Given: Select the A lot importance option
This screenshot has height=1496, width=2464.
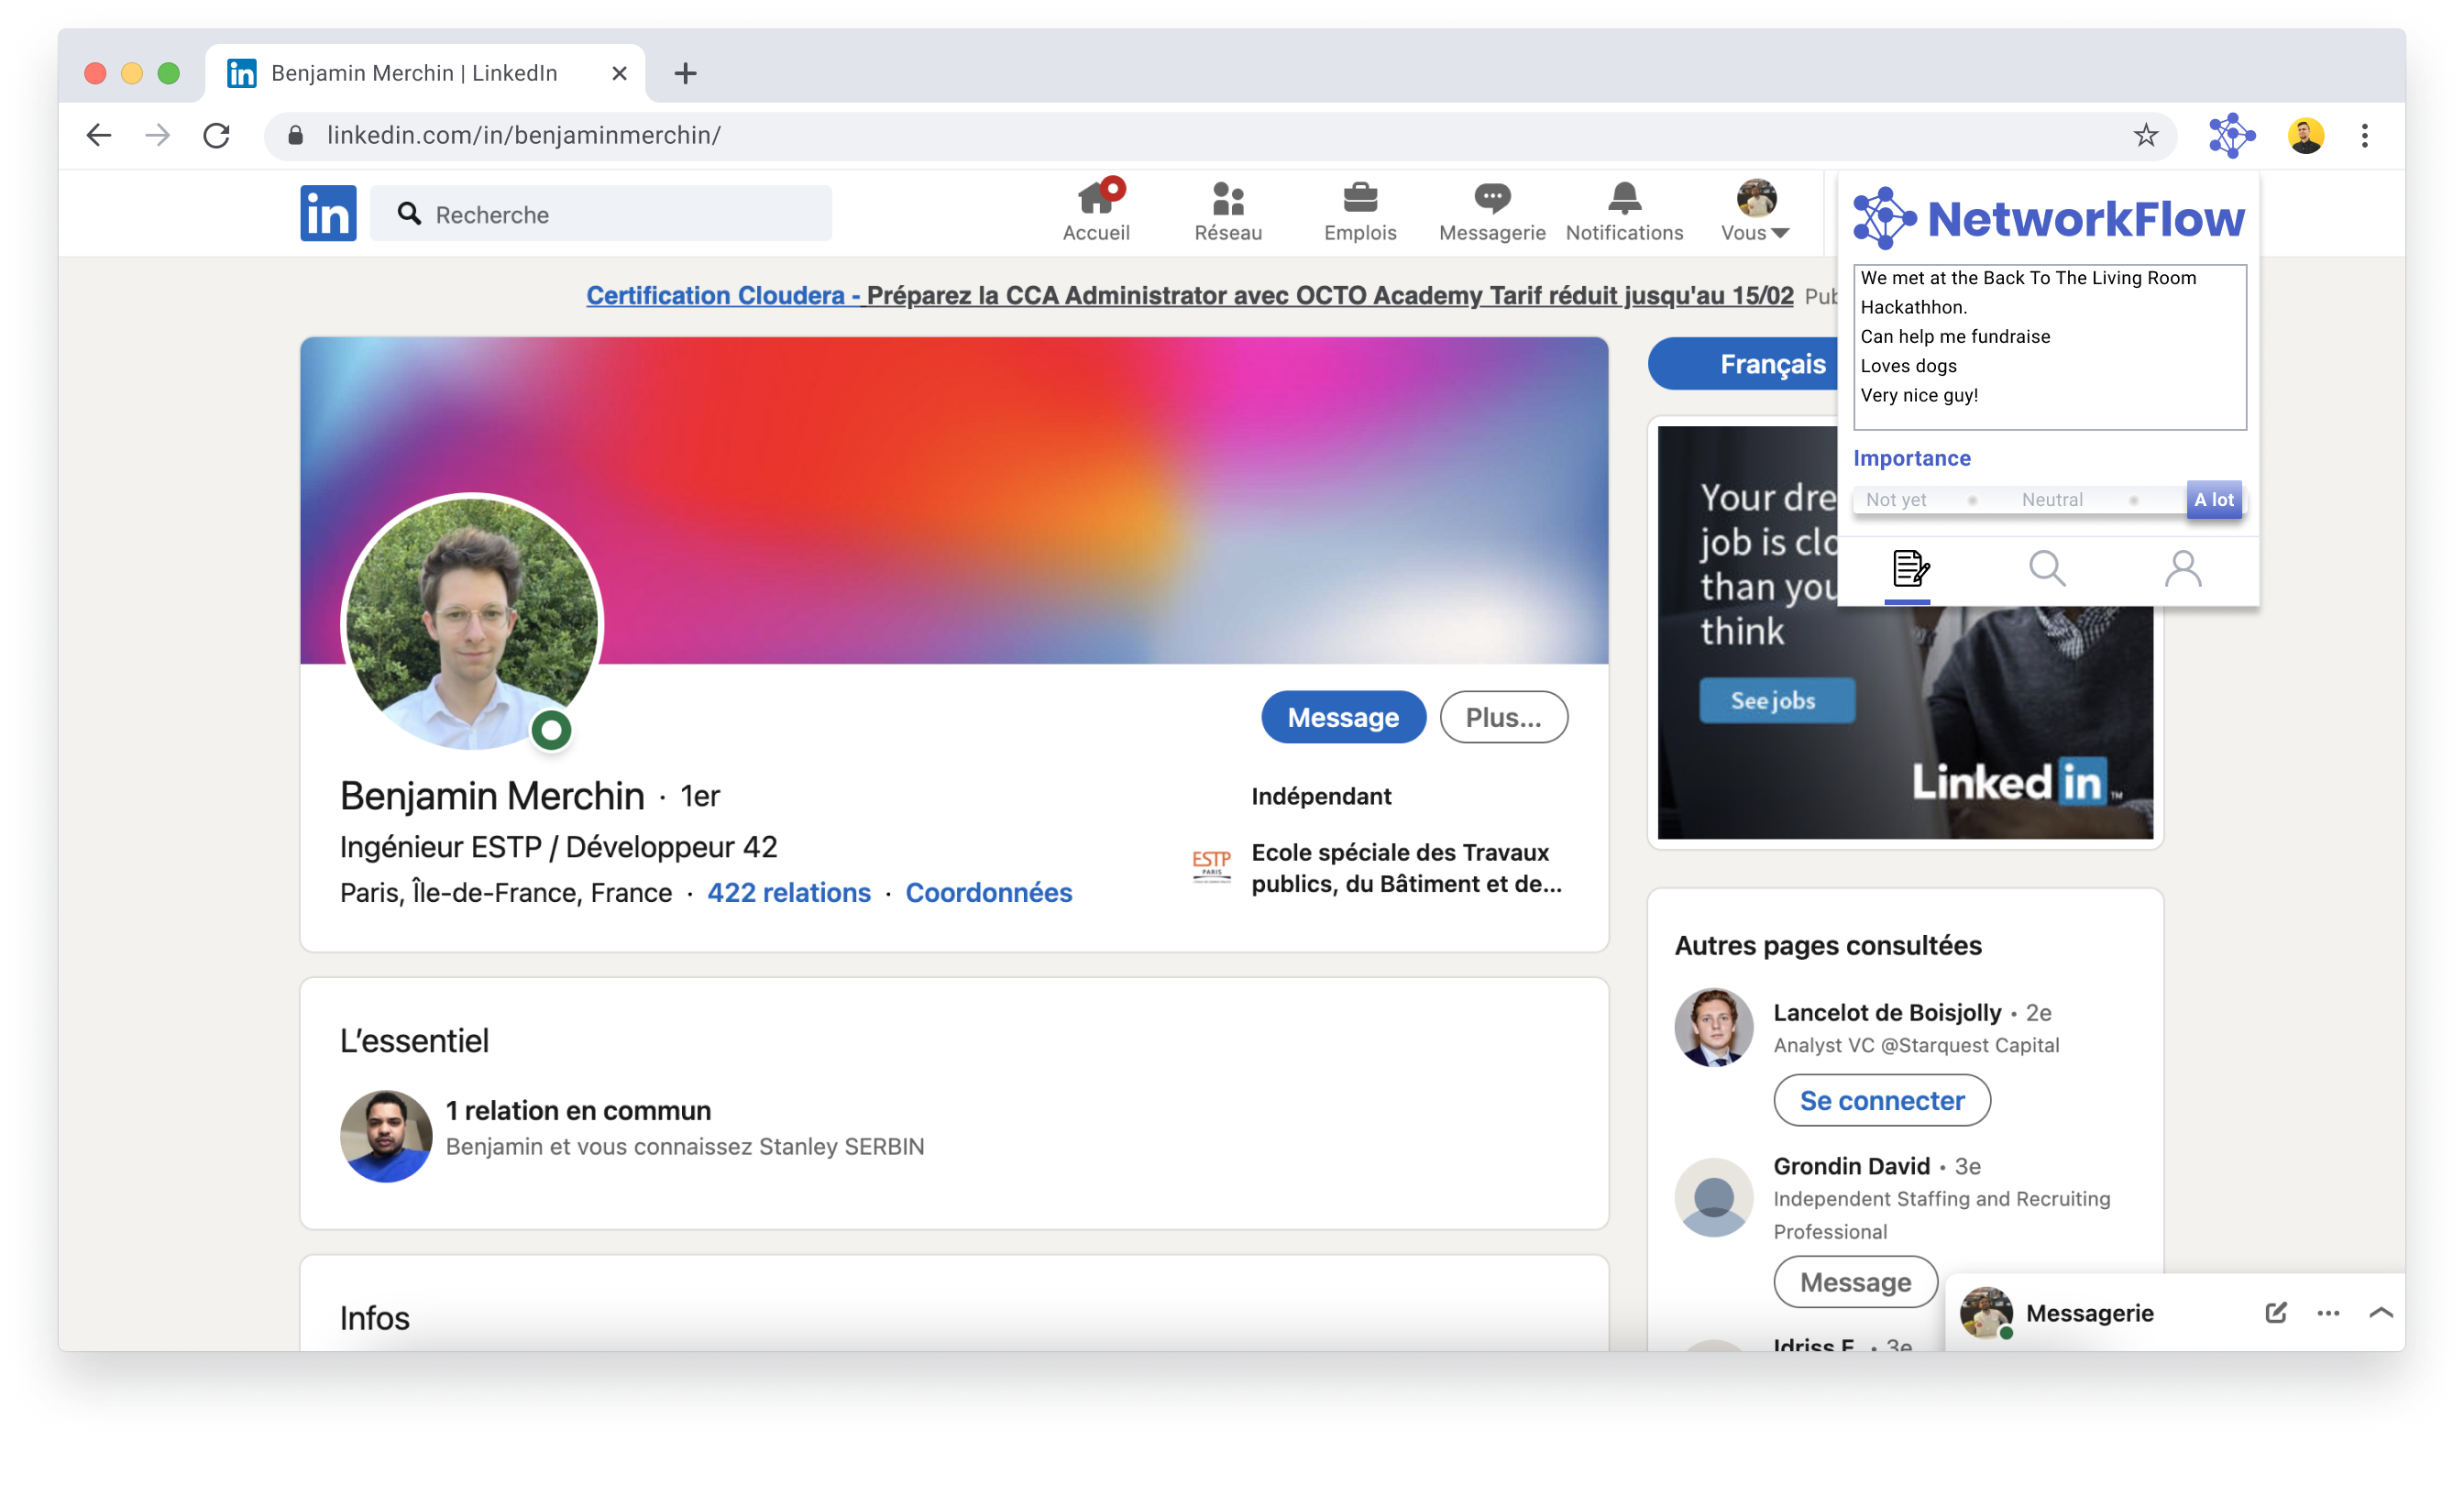Looking at the screenshot, I should 2213,500.
